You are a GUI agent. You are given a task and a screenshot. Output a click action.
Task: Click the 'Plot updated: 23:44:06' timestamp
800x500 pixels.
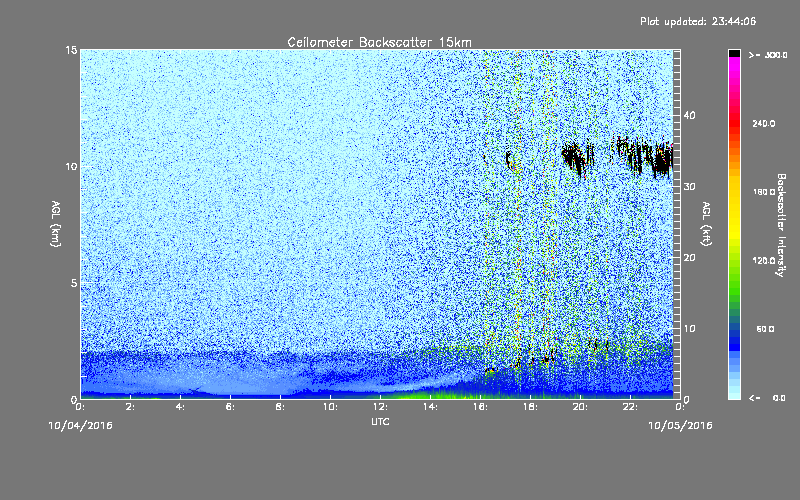[698, 21]
